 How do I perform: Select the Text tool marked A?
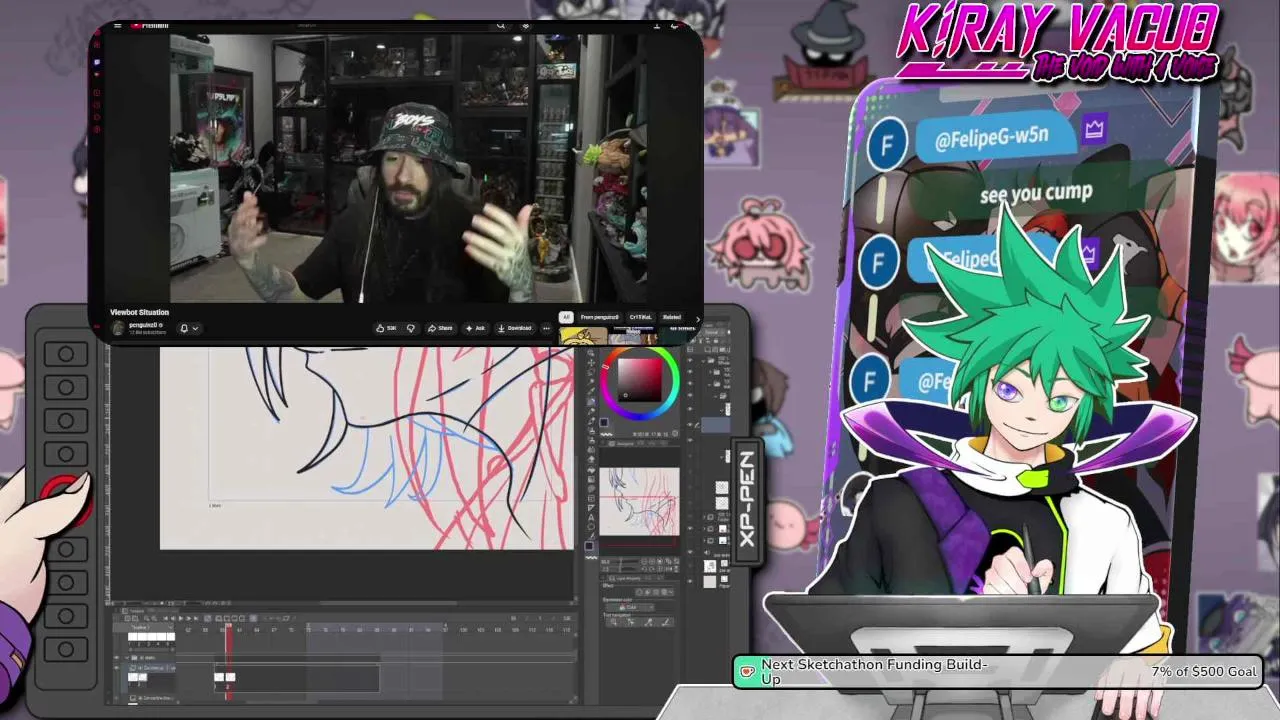(x=591, y=517)
